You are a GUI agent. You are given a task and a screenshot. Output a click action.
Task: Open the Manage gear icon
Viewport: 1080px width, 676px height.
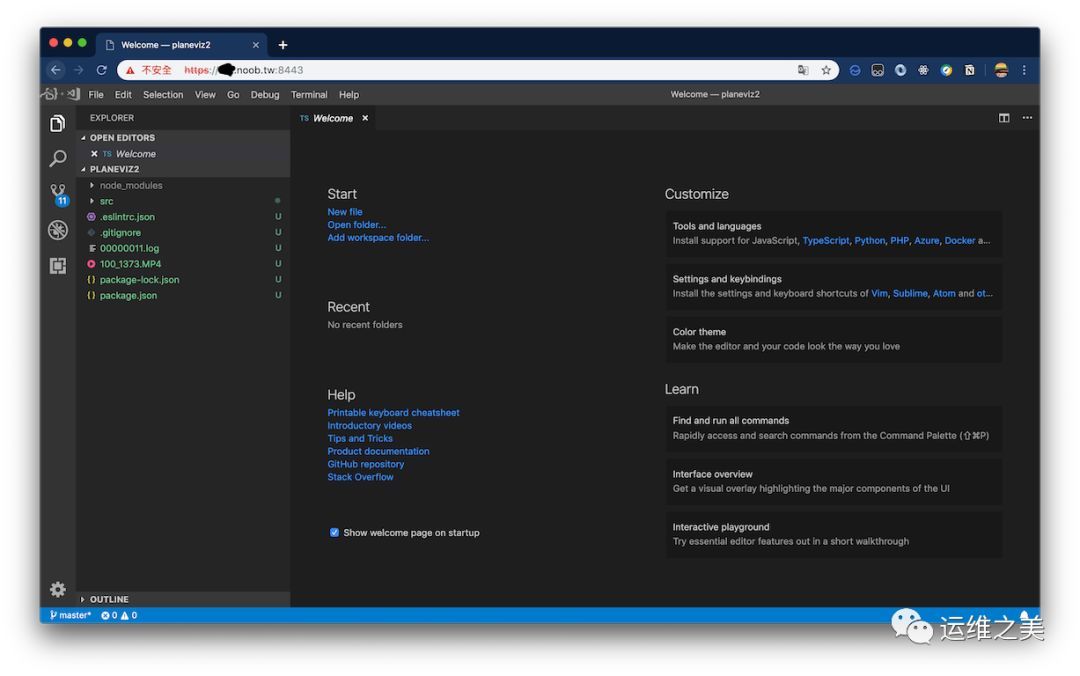(x=58, y=589)
